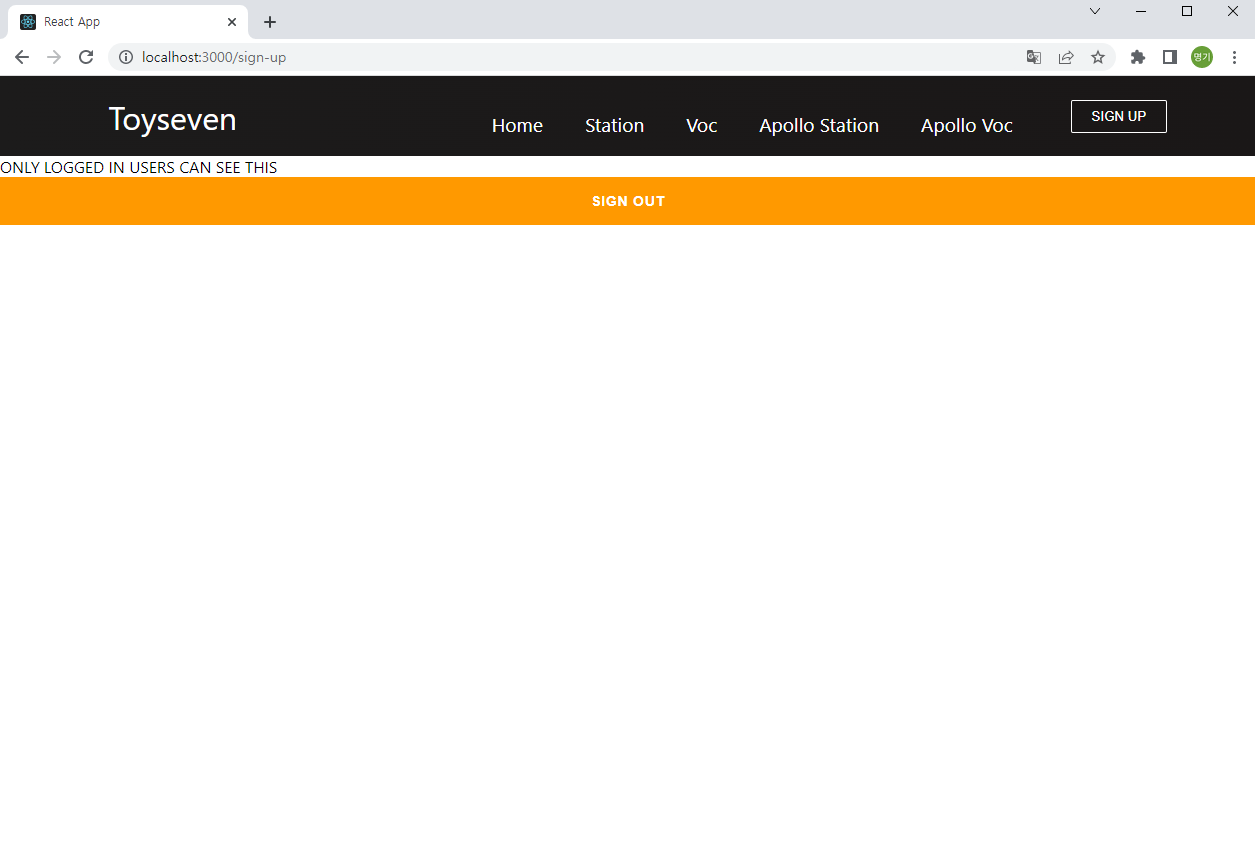Select the React App browser tab
This screenshot has width=1255, height=857.
[x=120, y=21]
